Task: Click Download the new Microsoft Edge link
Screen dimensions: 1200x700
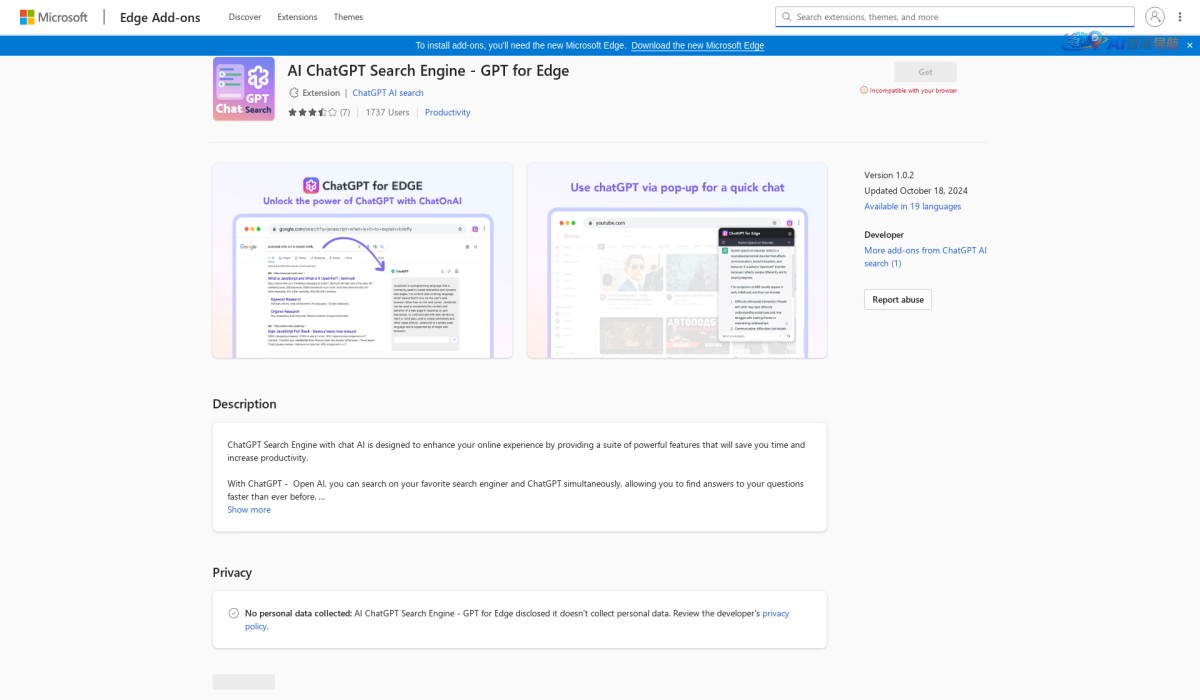Action: (x=697, y=45)
